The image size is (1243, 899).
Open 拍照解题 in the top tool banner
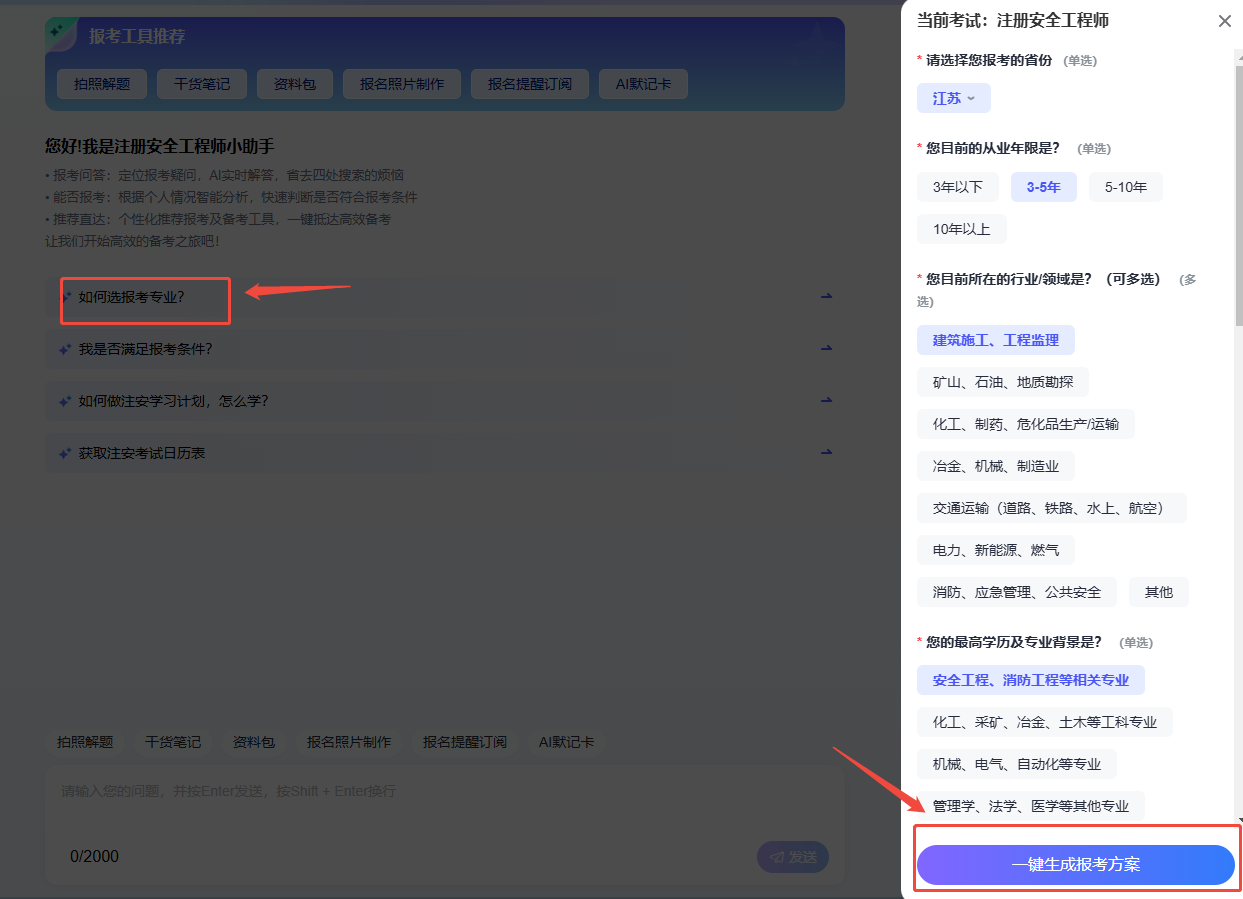tap(101, 84)
